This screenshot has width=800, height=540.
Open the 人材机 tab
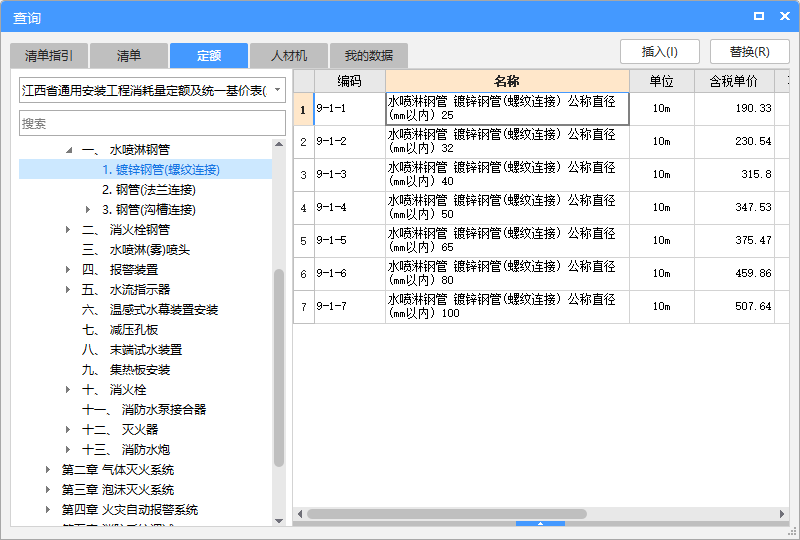(x=289, y=56)
